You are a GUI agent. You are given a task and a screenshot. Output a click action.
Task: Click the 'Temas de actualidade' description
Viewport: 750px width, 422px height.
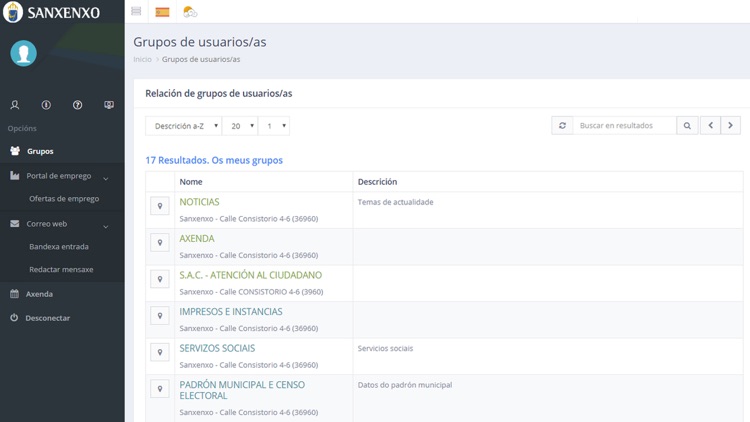point(396,202)
